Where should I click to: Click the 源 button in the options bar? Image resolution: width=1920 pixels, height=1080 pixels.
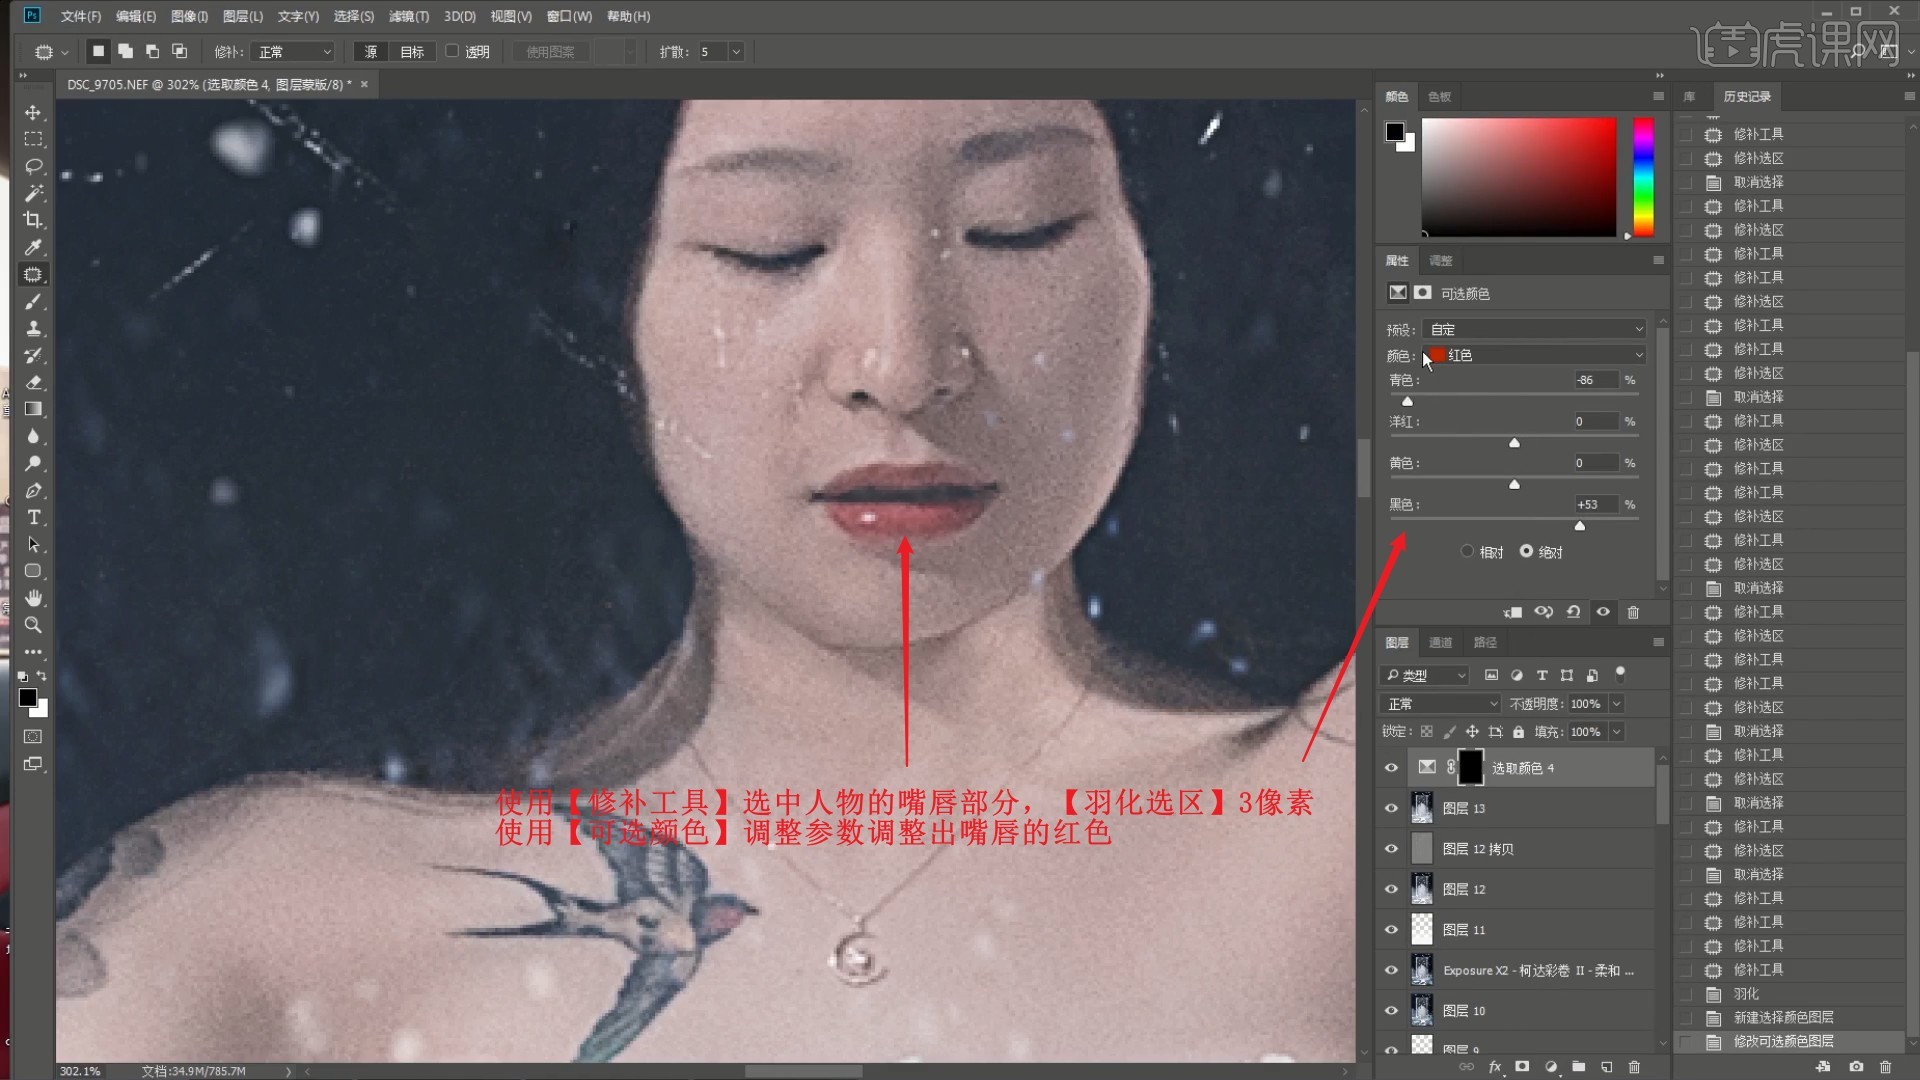pyautogui.click(x=371, y=52)
